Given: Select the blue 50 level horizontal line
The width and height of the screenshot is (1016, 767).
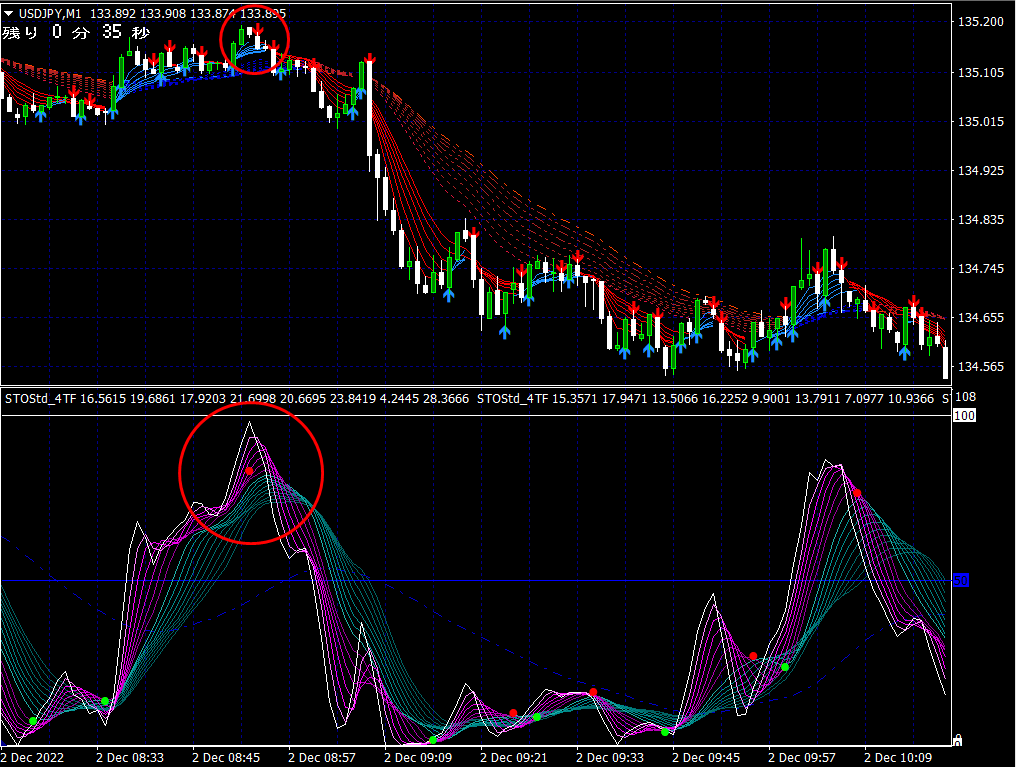Looking at the screenshot, I should point(476,580).
